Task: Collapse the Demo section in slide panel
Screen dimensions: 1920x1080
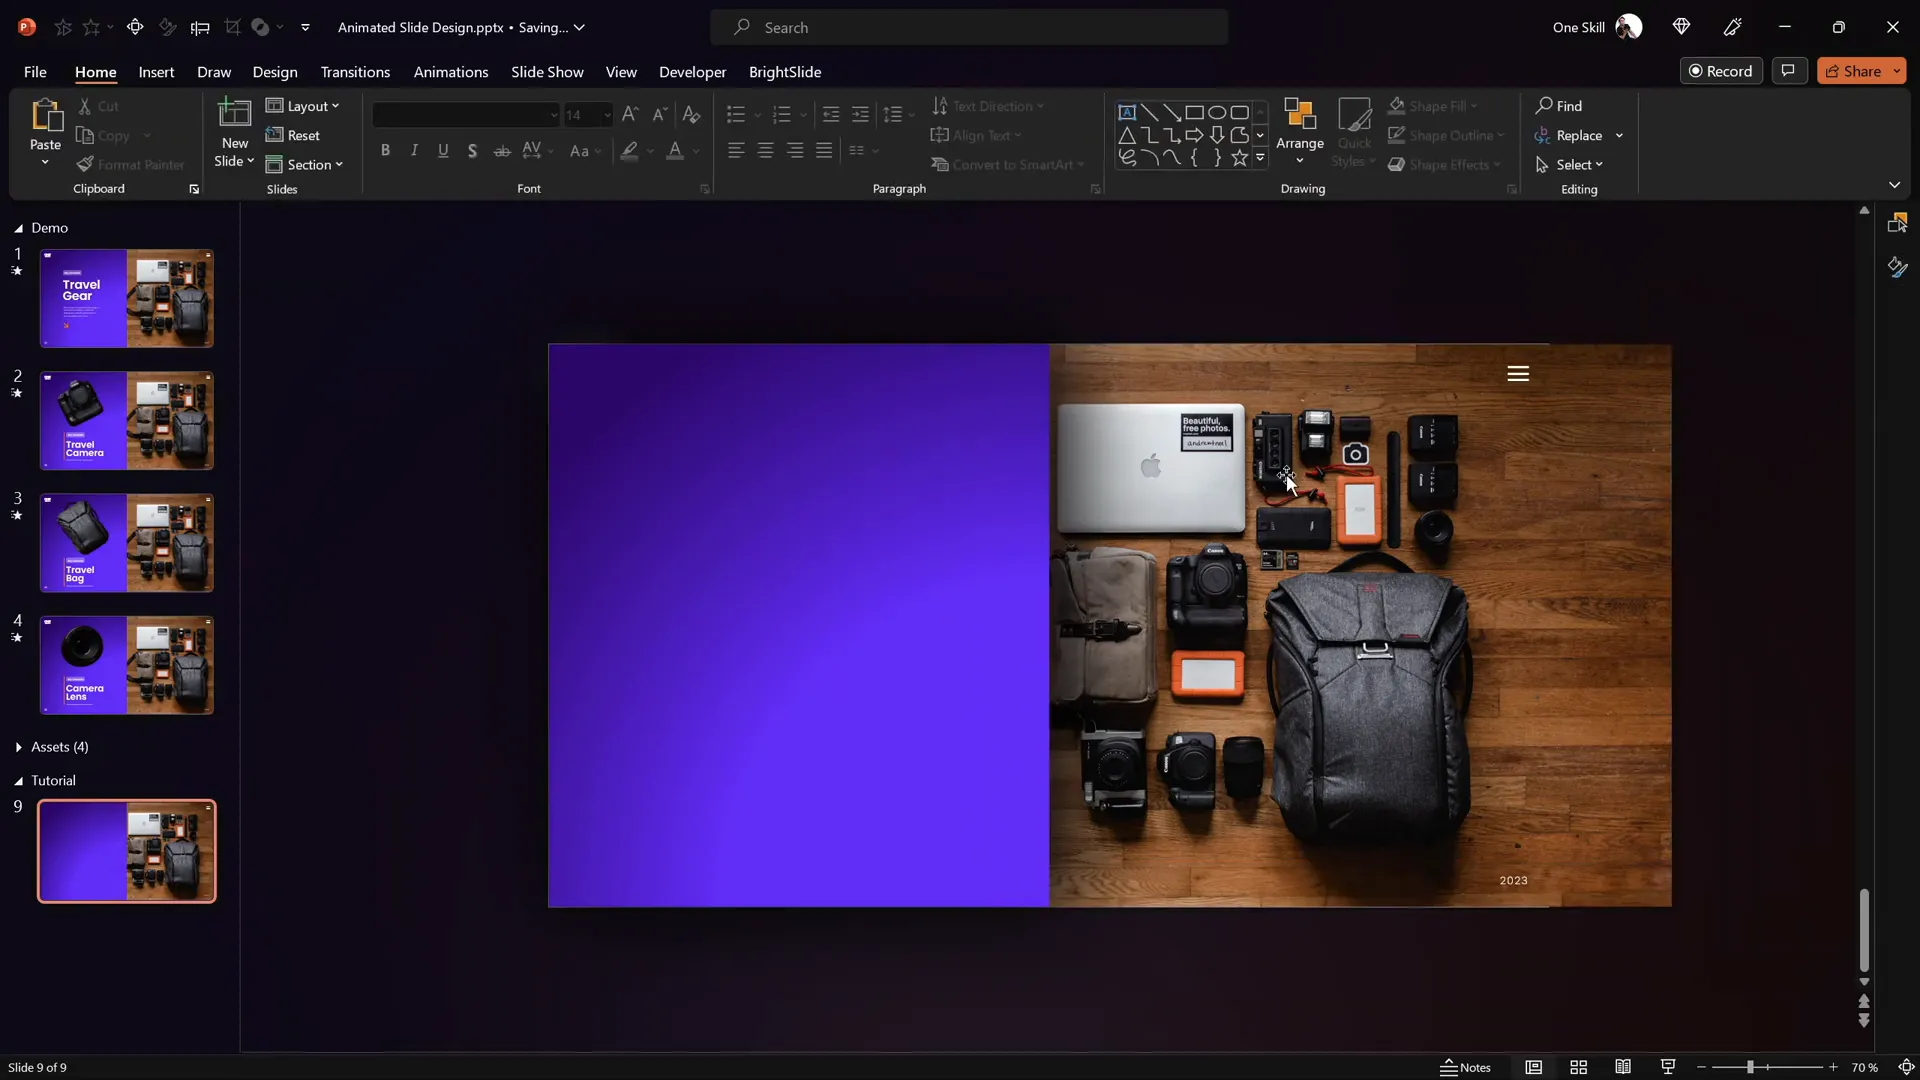Action: tap(17, 228)
